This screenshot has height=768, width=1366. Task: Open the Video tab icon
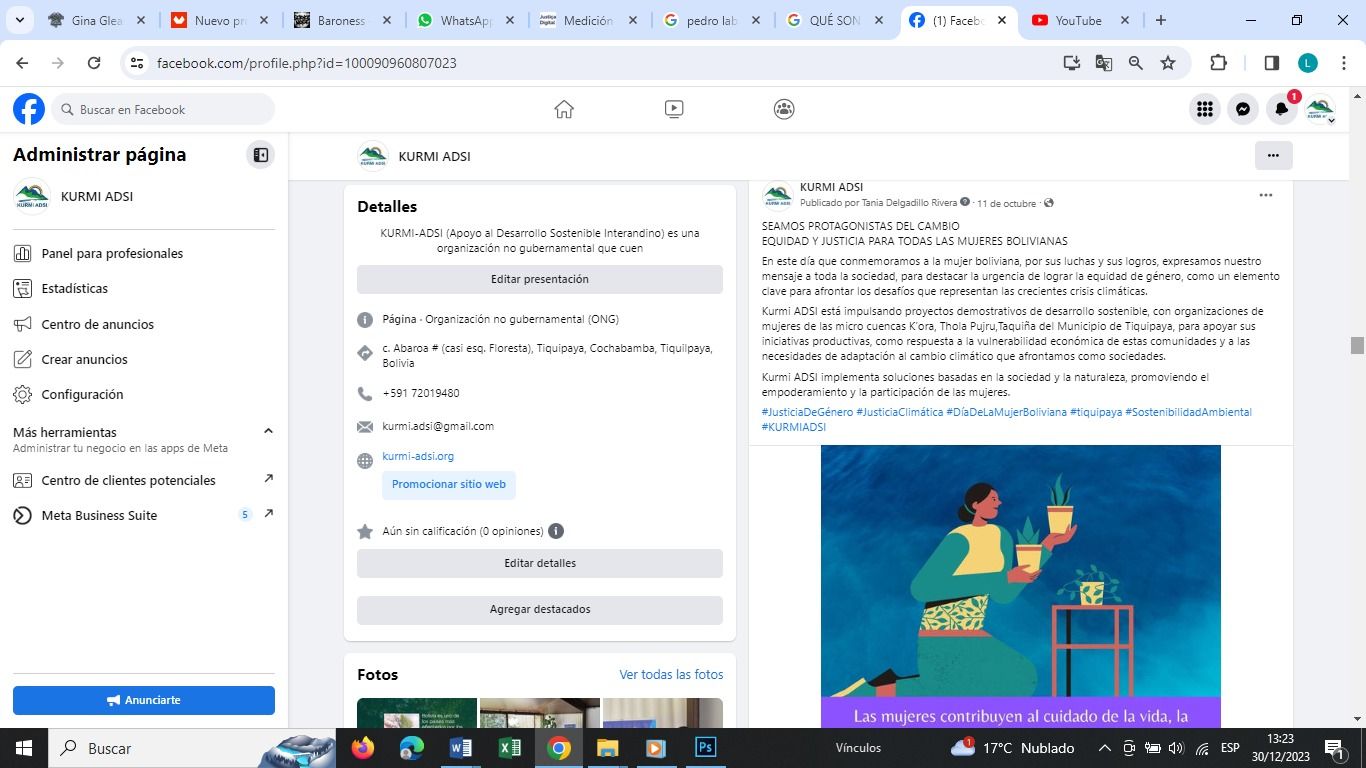click(x=674, y=109)
